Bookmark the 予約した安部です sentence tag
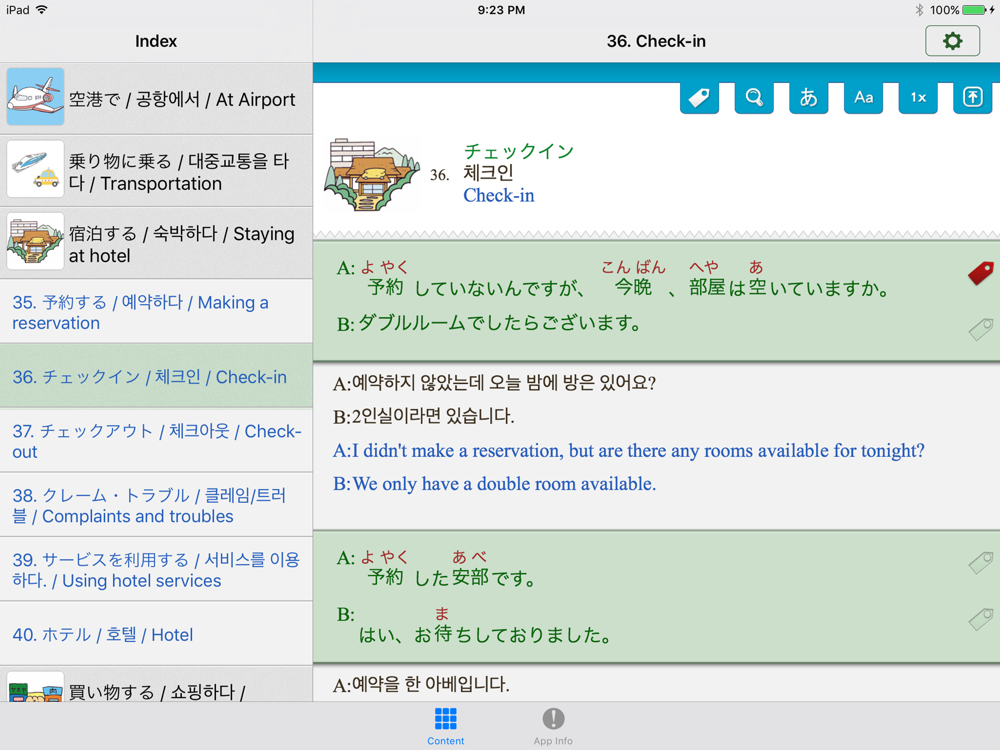 pos(980,562)
